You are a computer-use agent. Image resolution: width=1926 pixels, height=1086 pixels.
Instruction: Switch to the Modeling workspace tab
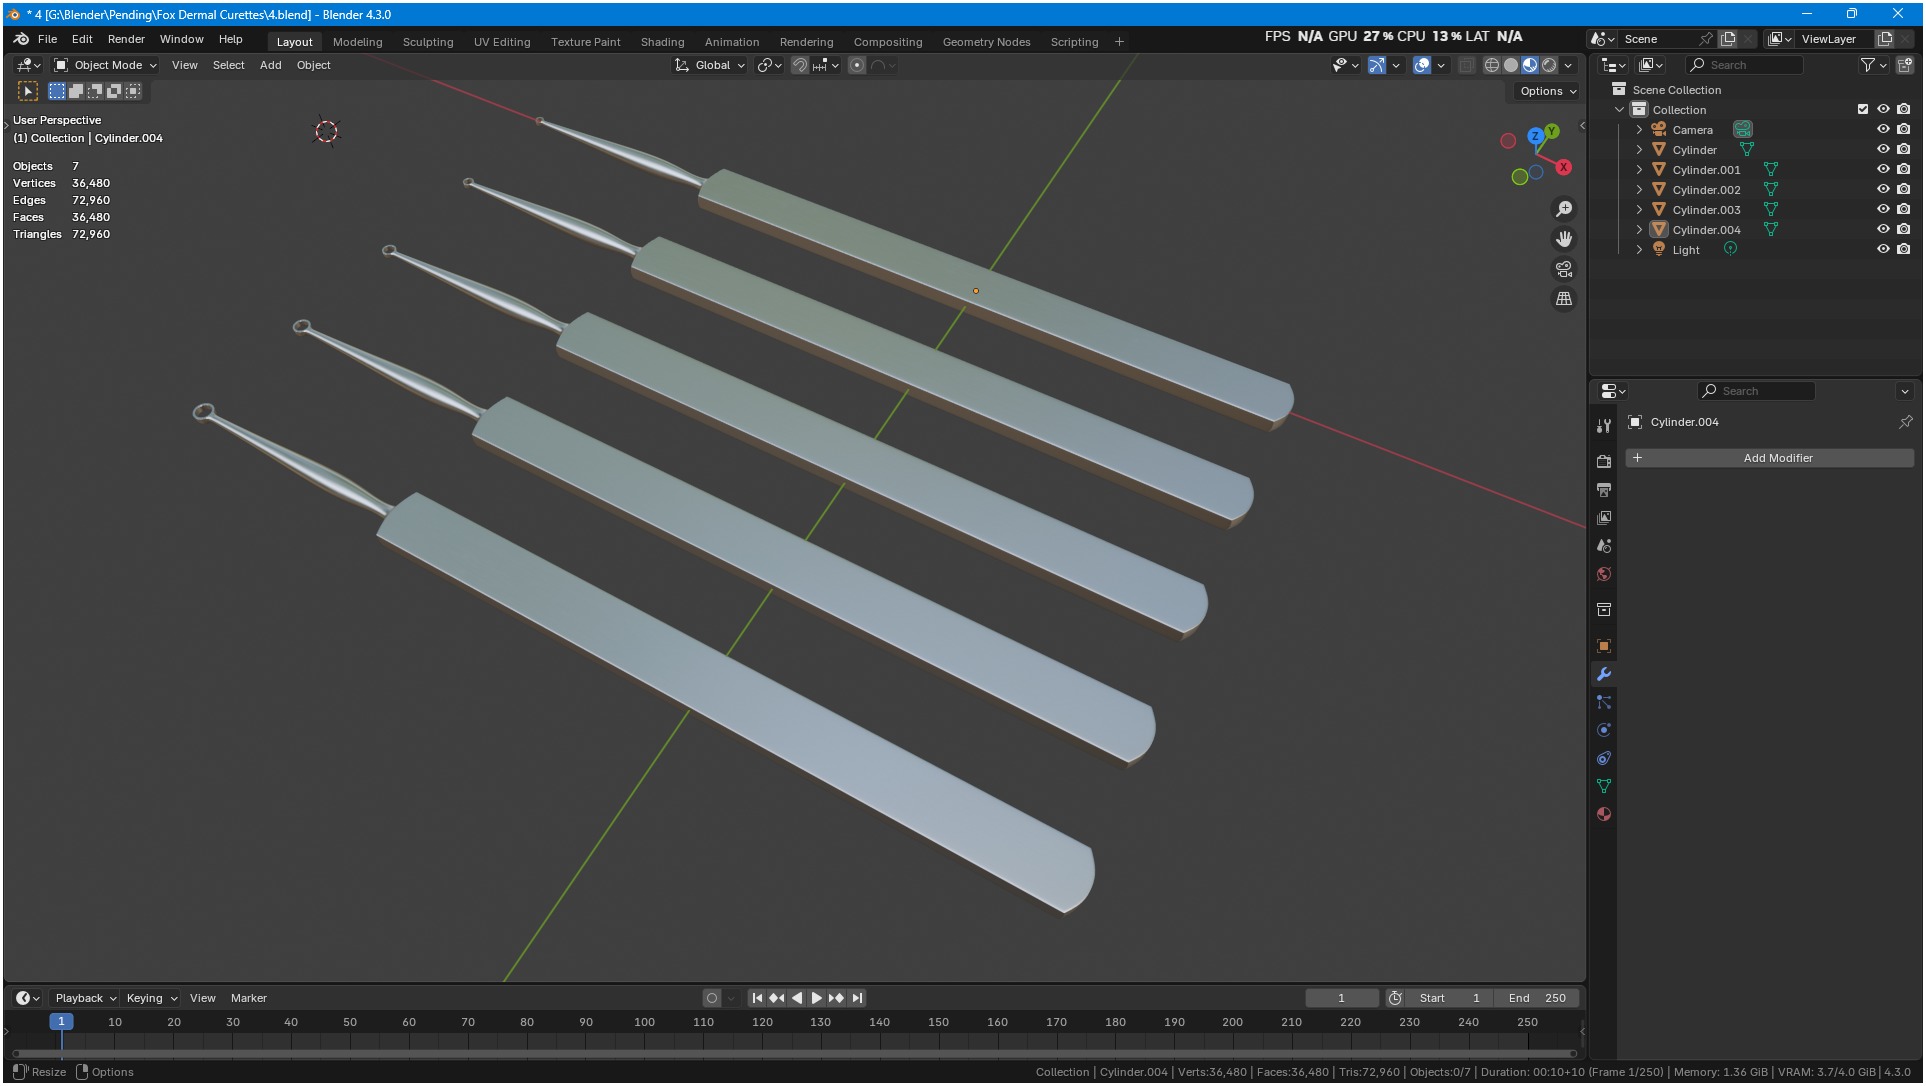pyautogui.click(x=357, y=42)
